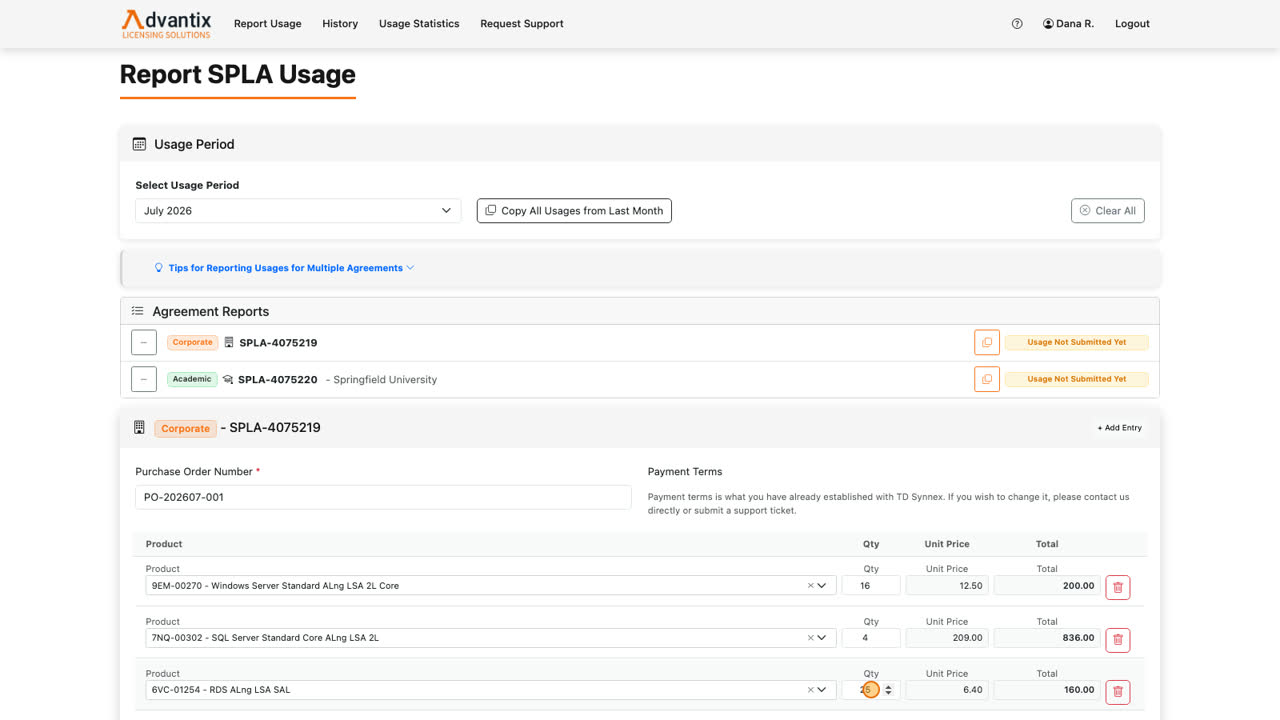Click Copy All Usages from Last Month
1280x720 pixels.
pos(574,211)
